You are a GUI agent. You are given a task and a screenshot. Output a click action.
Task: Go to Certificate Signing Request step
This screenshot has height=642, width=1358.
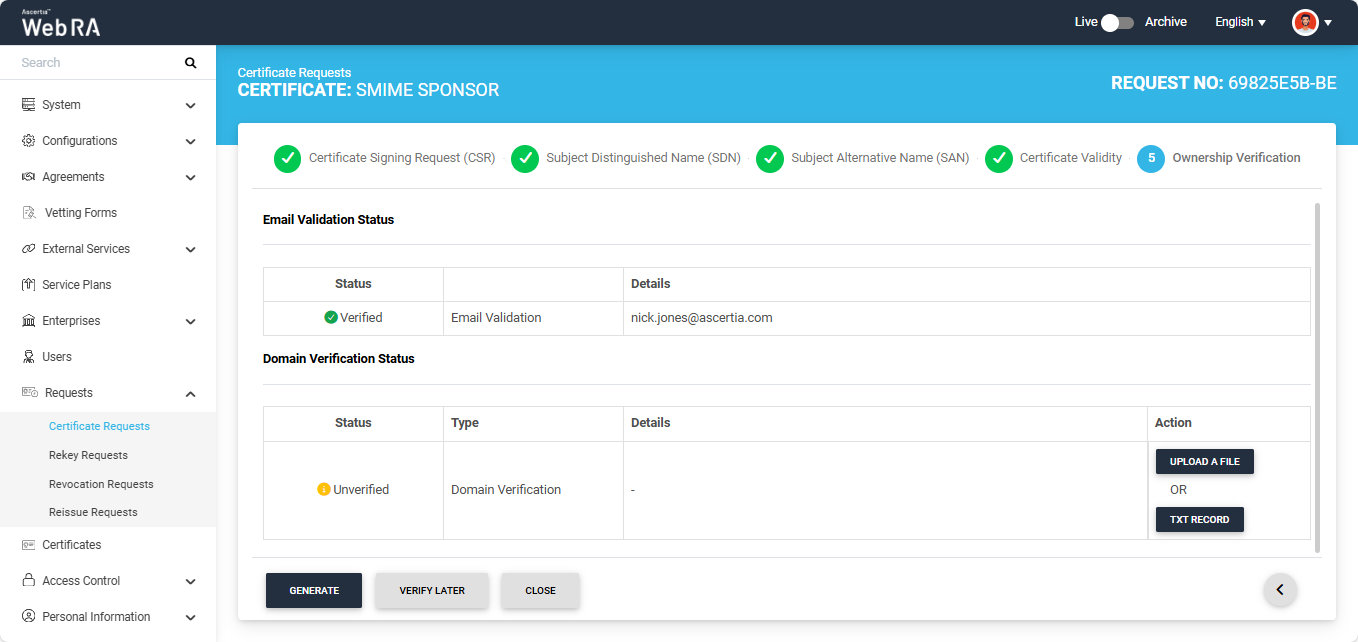[x=287, y=158]
